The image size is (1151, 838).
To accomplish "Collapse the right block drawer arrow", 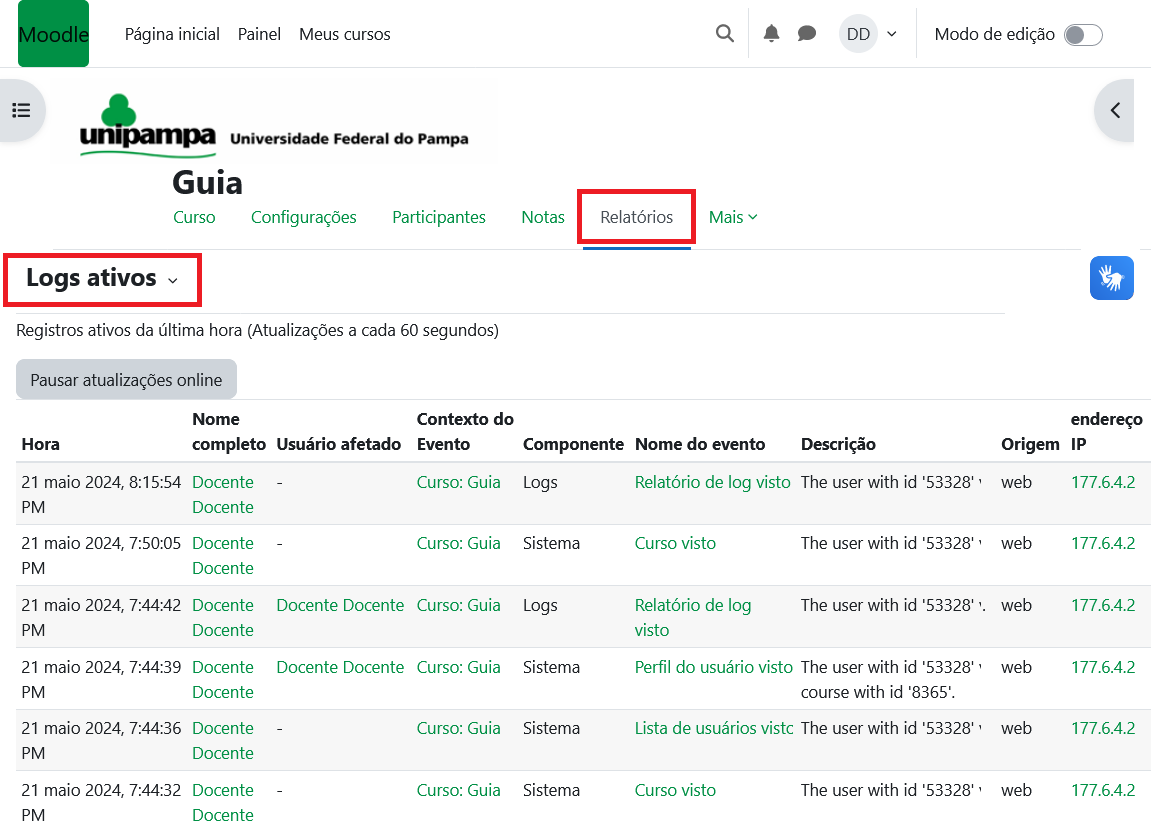I will point(1115,111).
